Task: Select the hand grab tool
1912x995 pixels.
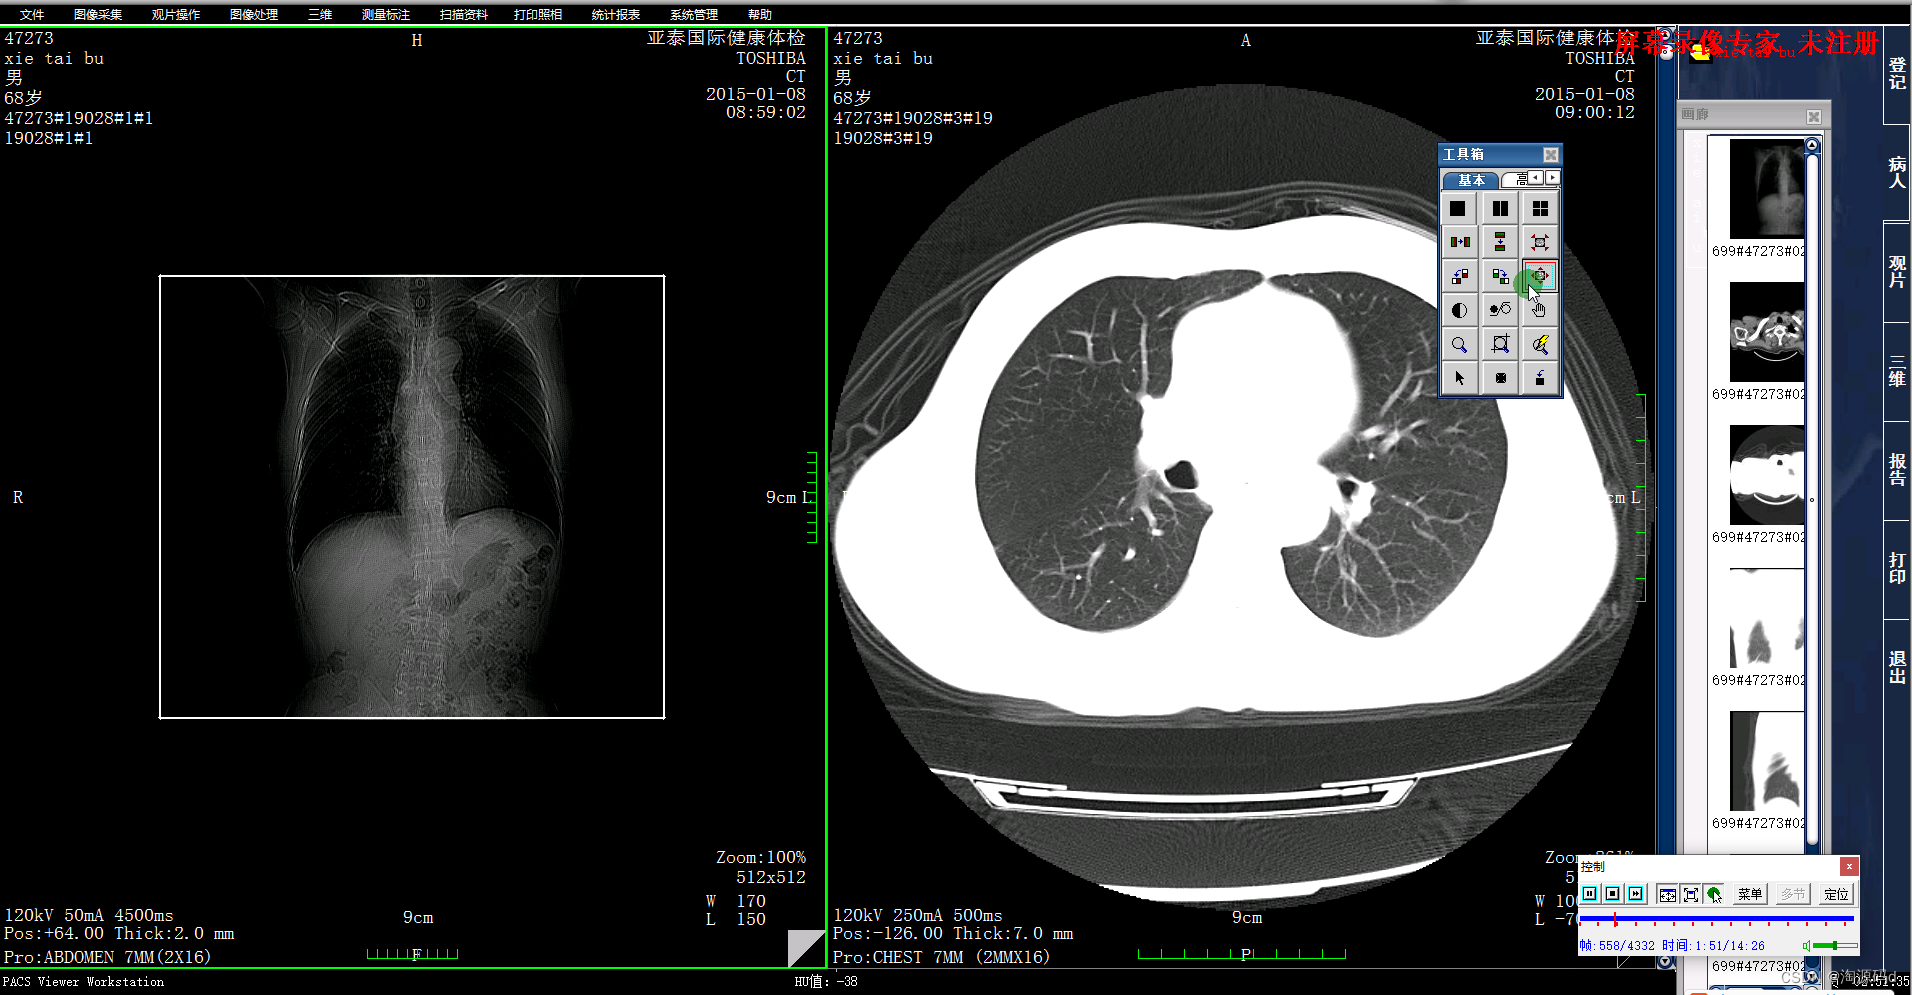Action: (1540, 310)
